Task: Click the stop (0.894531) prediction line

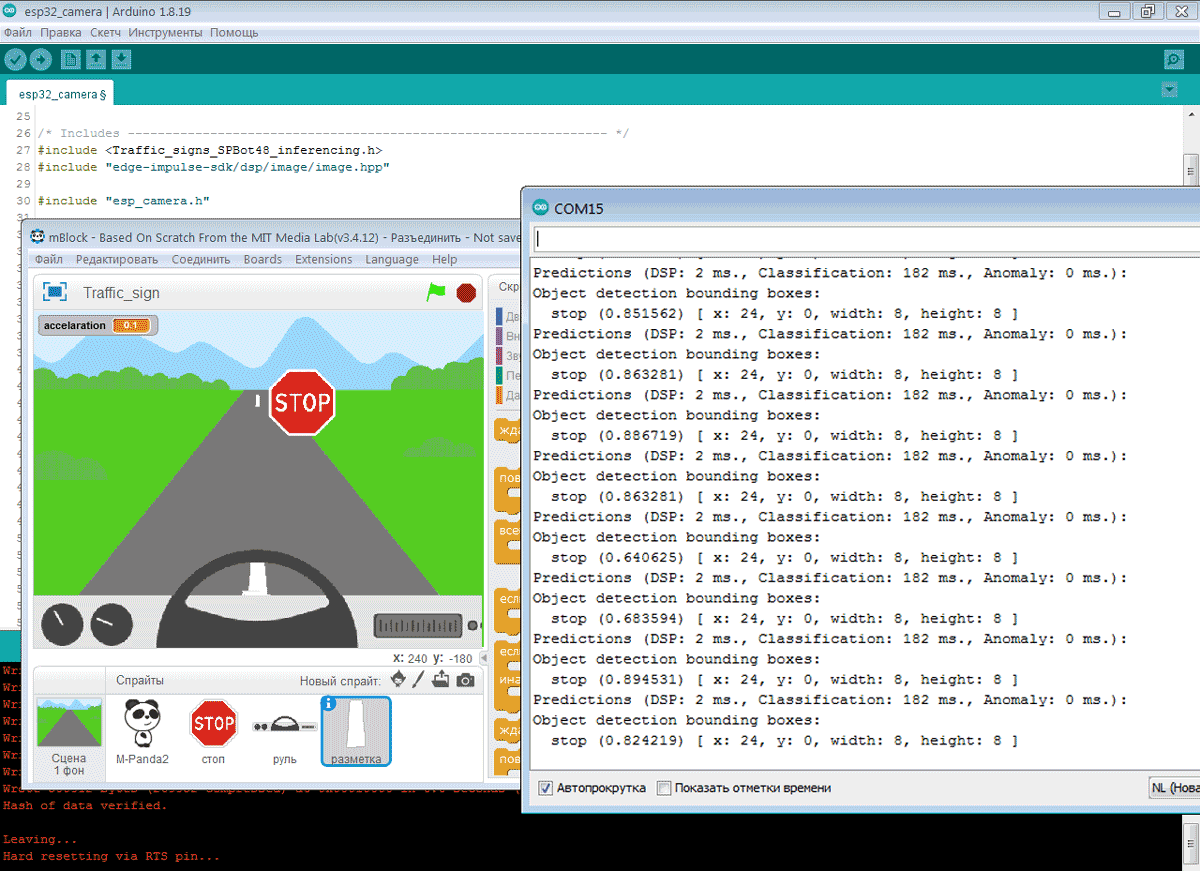Action: pyautogui.click(x=785, y=680)
